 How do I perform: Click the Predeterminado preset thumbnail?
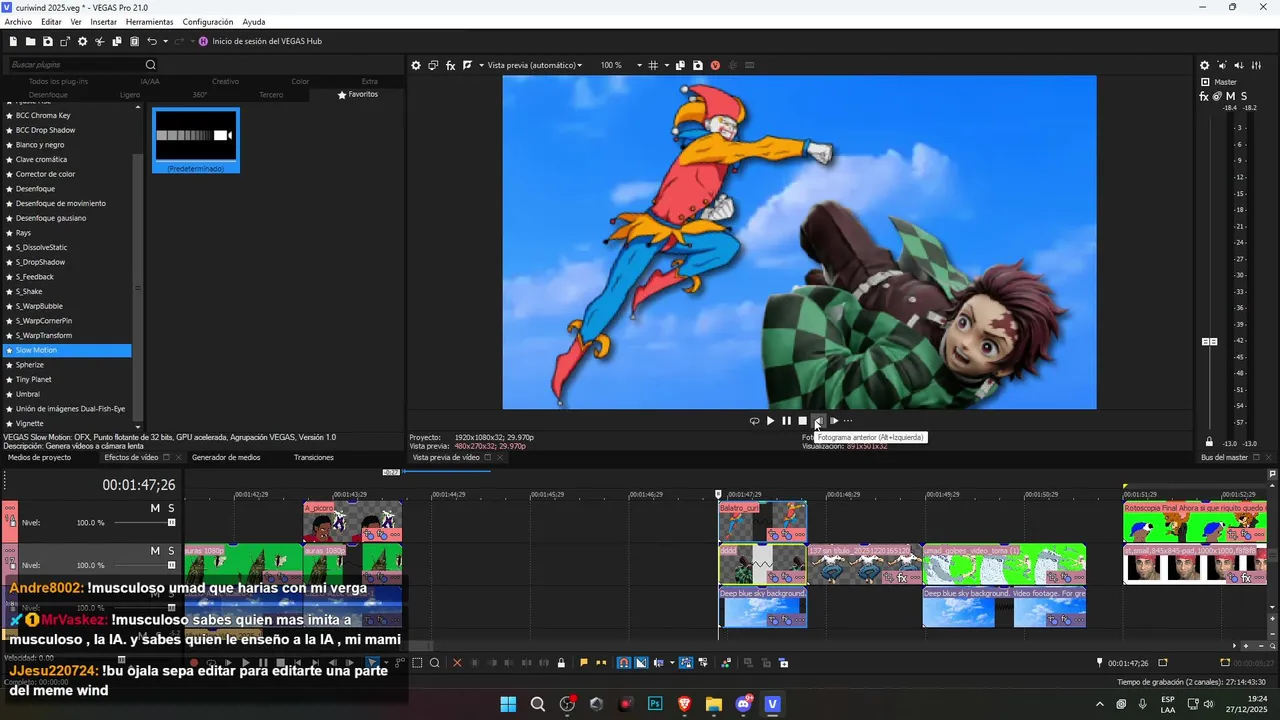coord(196,140)
